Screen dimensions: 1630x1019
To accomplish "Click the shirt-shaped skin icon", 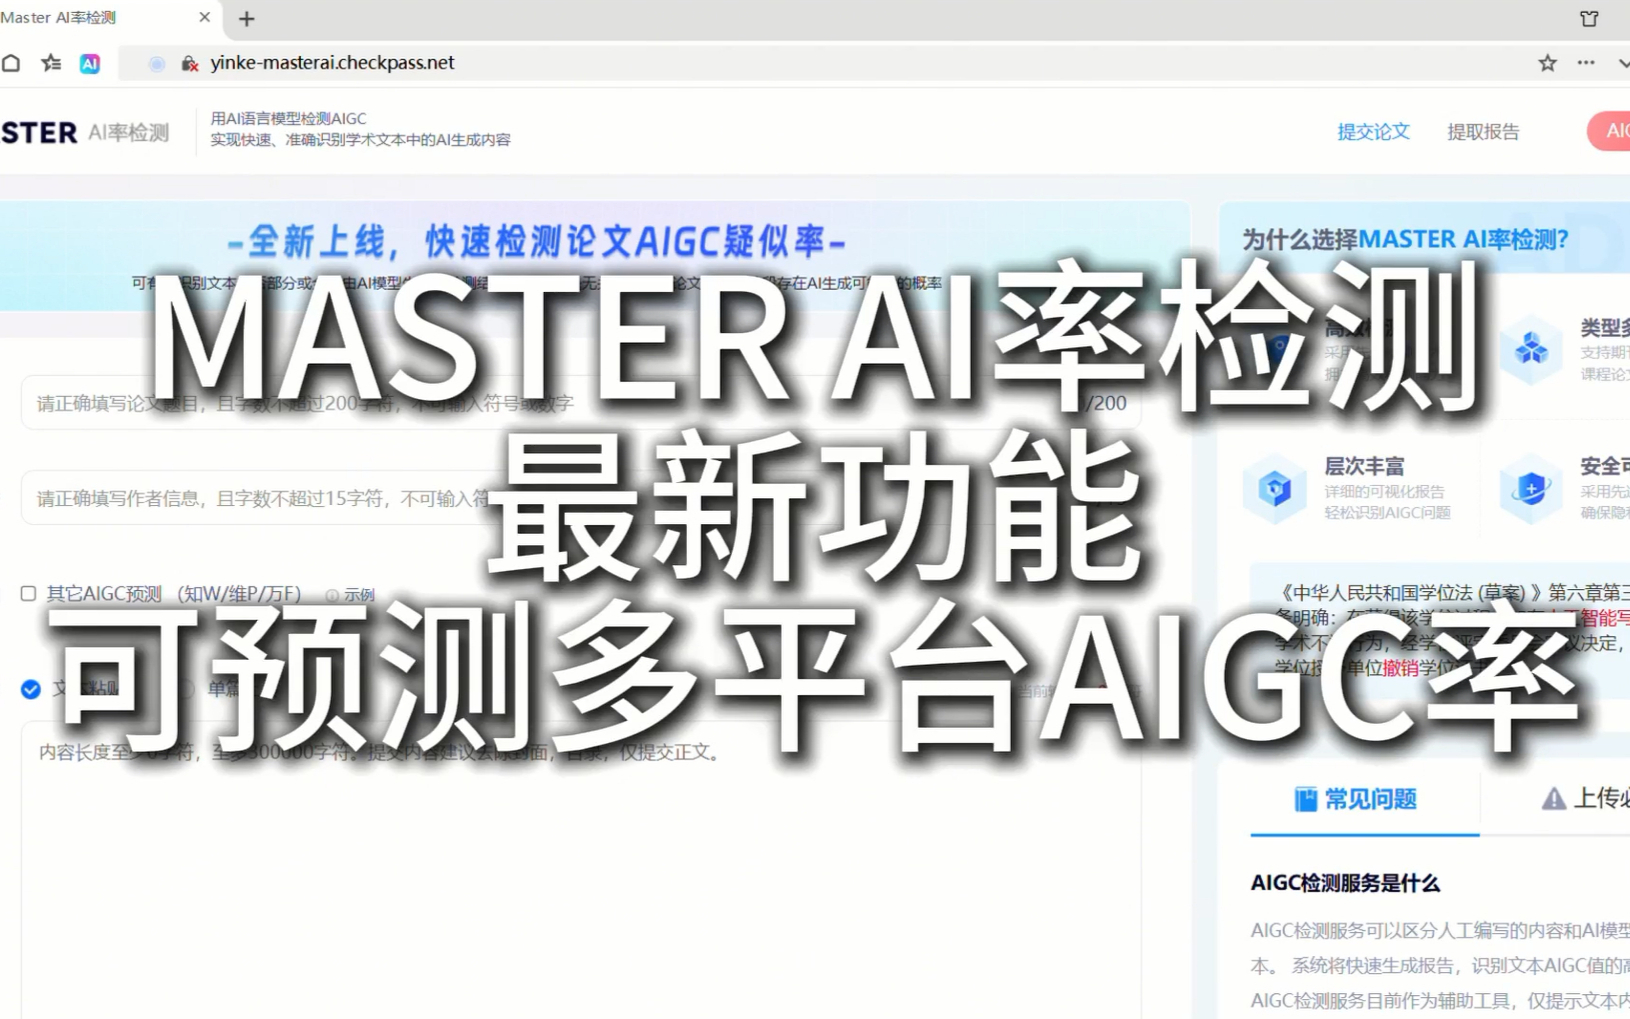I will coord(1589,18).
